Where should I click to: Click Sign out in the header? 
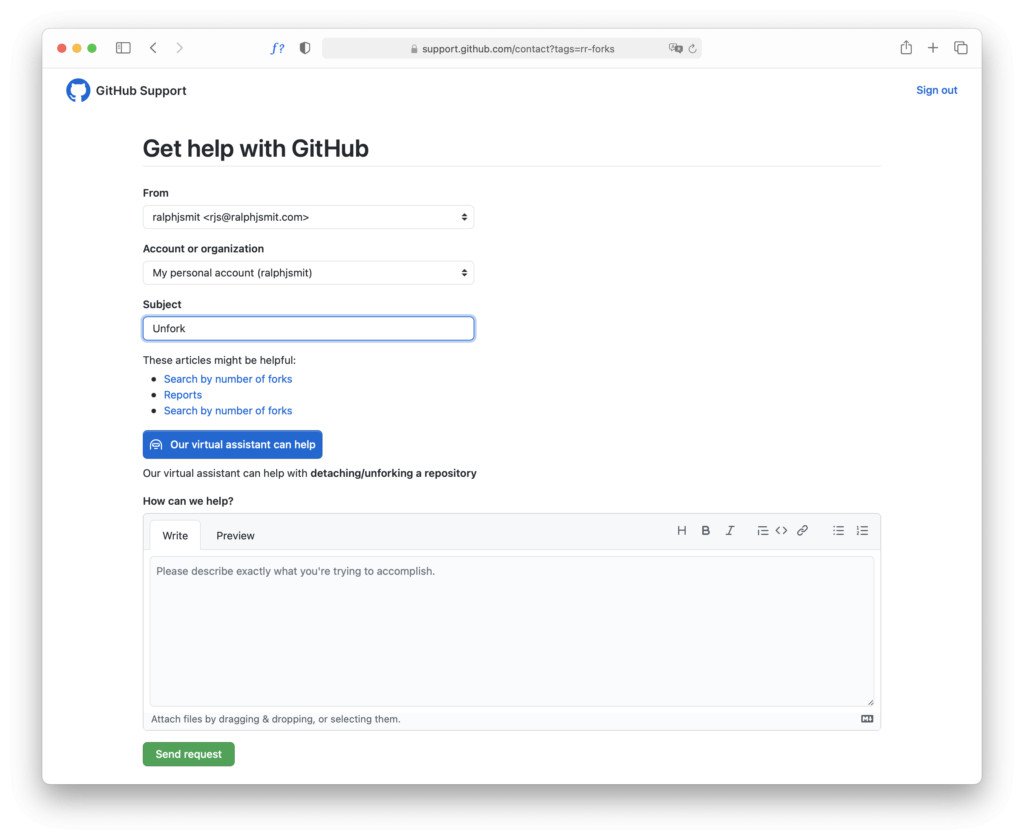point(936,90)
